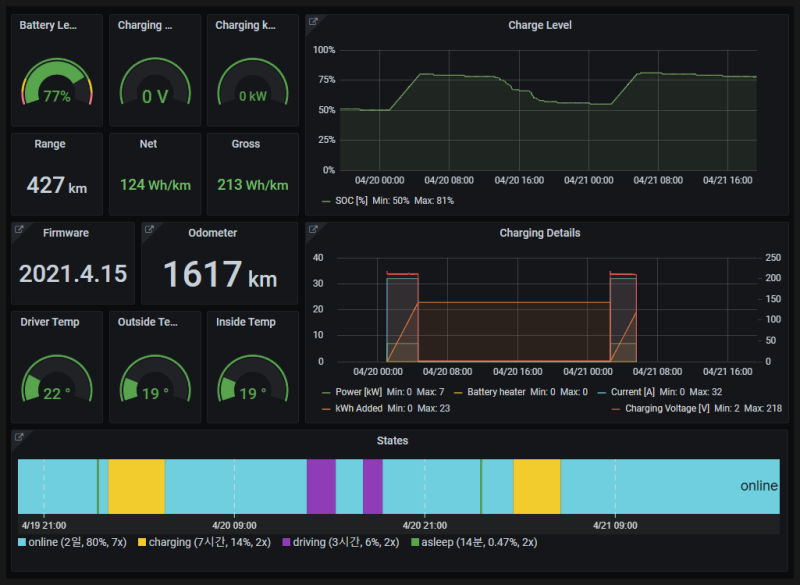Click the Outside Temp gauge showing 19°
The width and height of the screenshot is (800, 585).
pos(155,380)
